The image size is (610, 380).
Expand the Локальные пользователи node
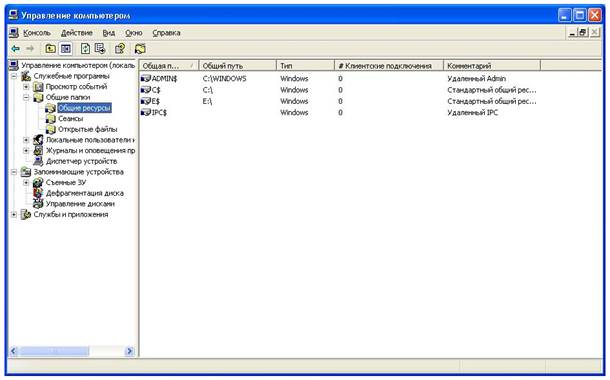26,140
